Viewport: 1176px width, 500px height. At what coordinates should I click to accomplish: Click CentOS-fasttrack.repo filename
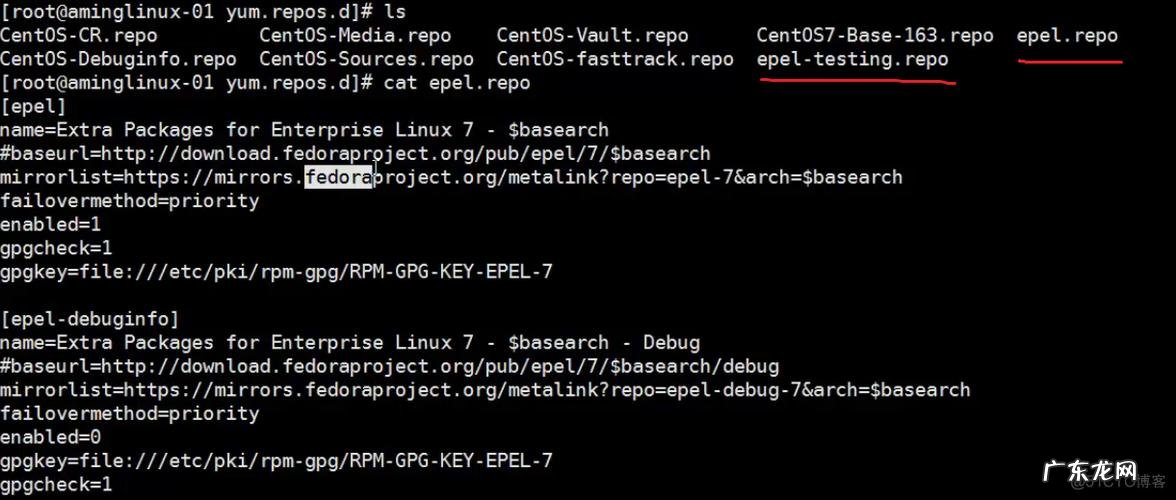(x=614, y=59)
